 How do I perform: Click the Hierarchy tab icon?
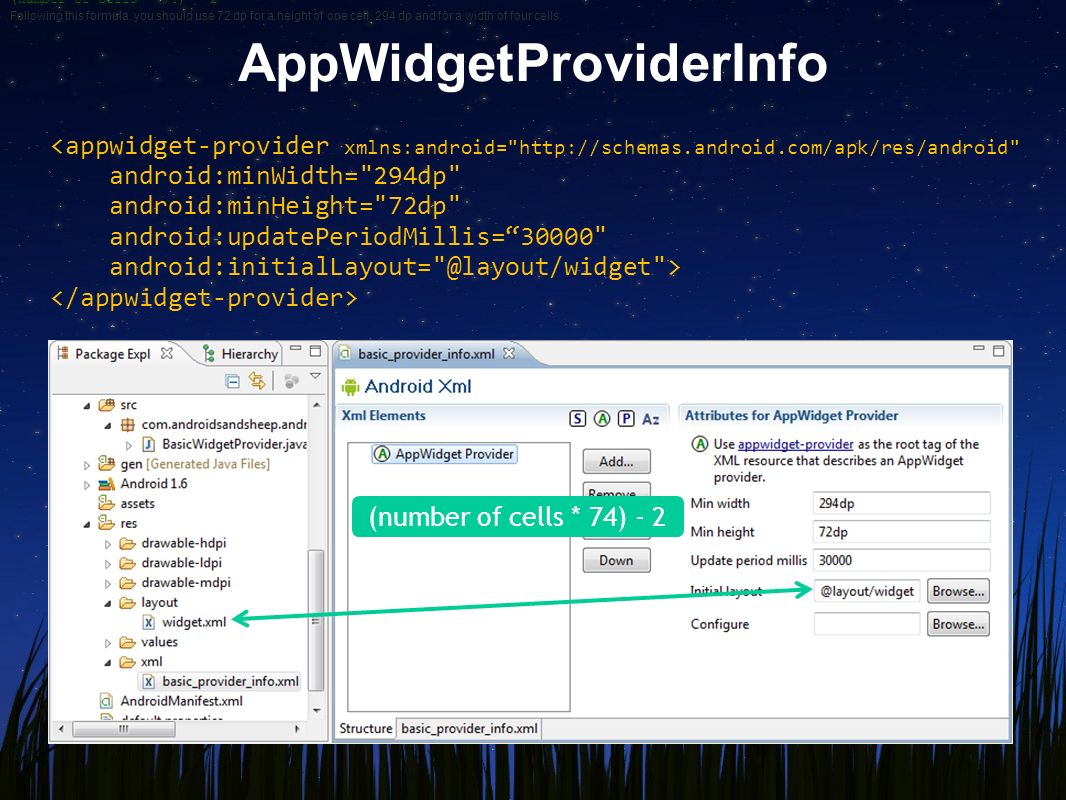pos(209,353)
